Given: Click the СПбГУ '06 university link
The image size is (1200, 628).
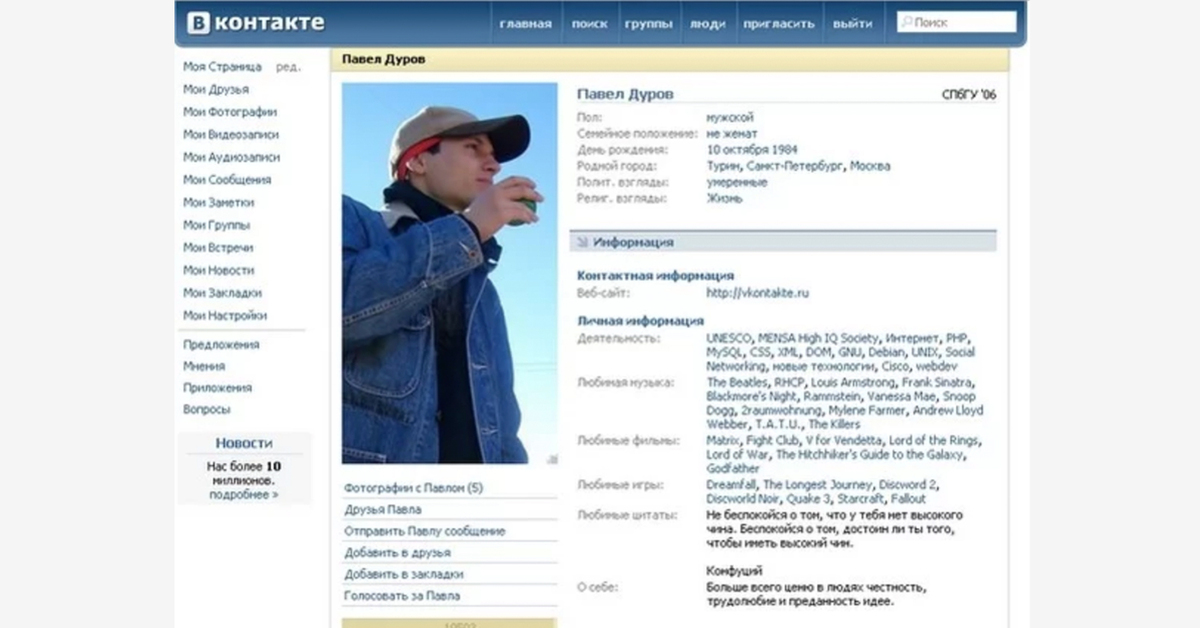Looking at the screenshot, I should tap(968, 95).
